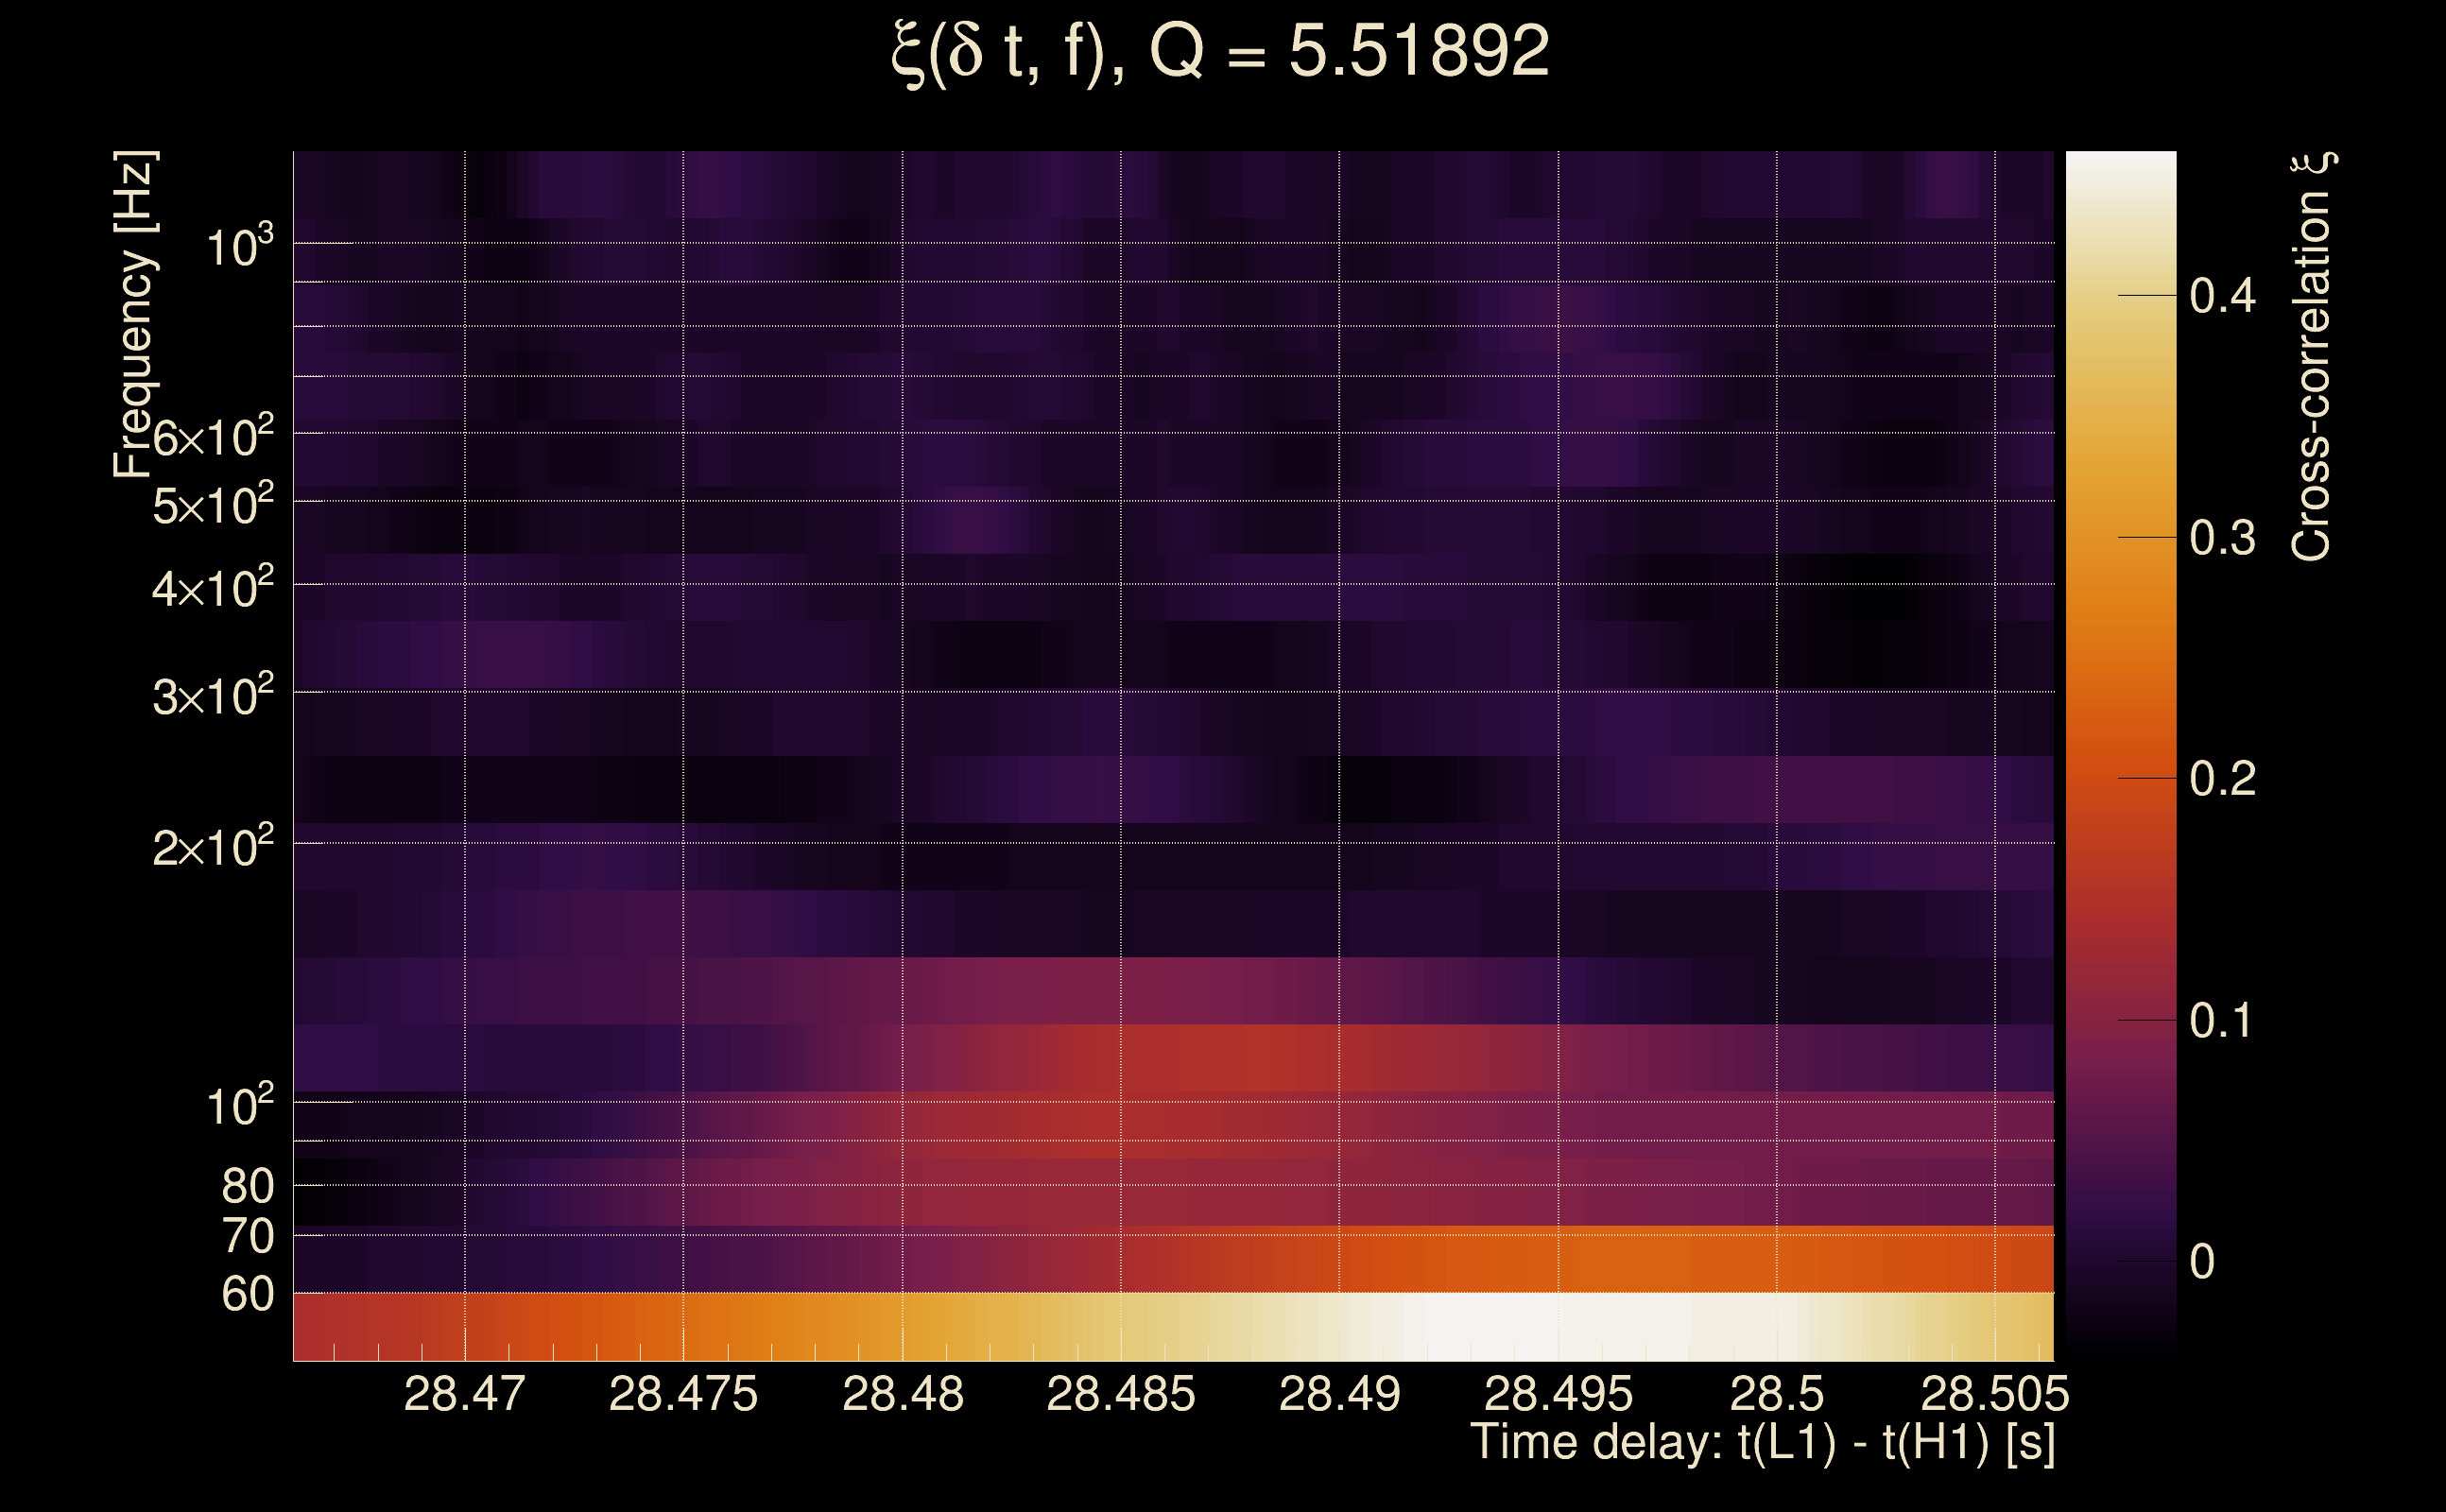Click the 28.47 x-axis tick label

coord(464,1394)
